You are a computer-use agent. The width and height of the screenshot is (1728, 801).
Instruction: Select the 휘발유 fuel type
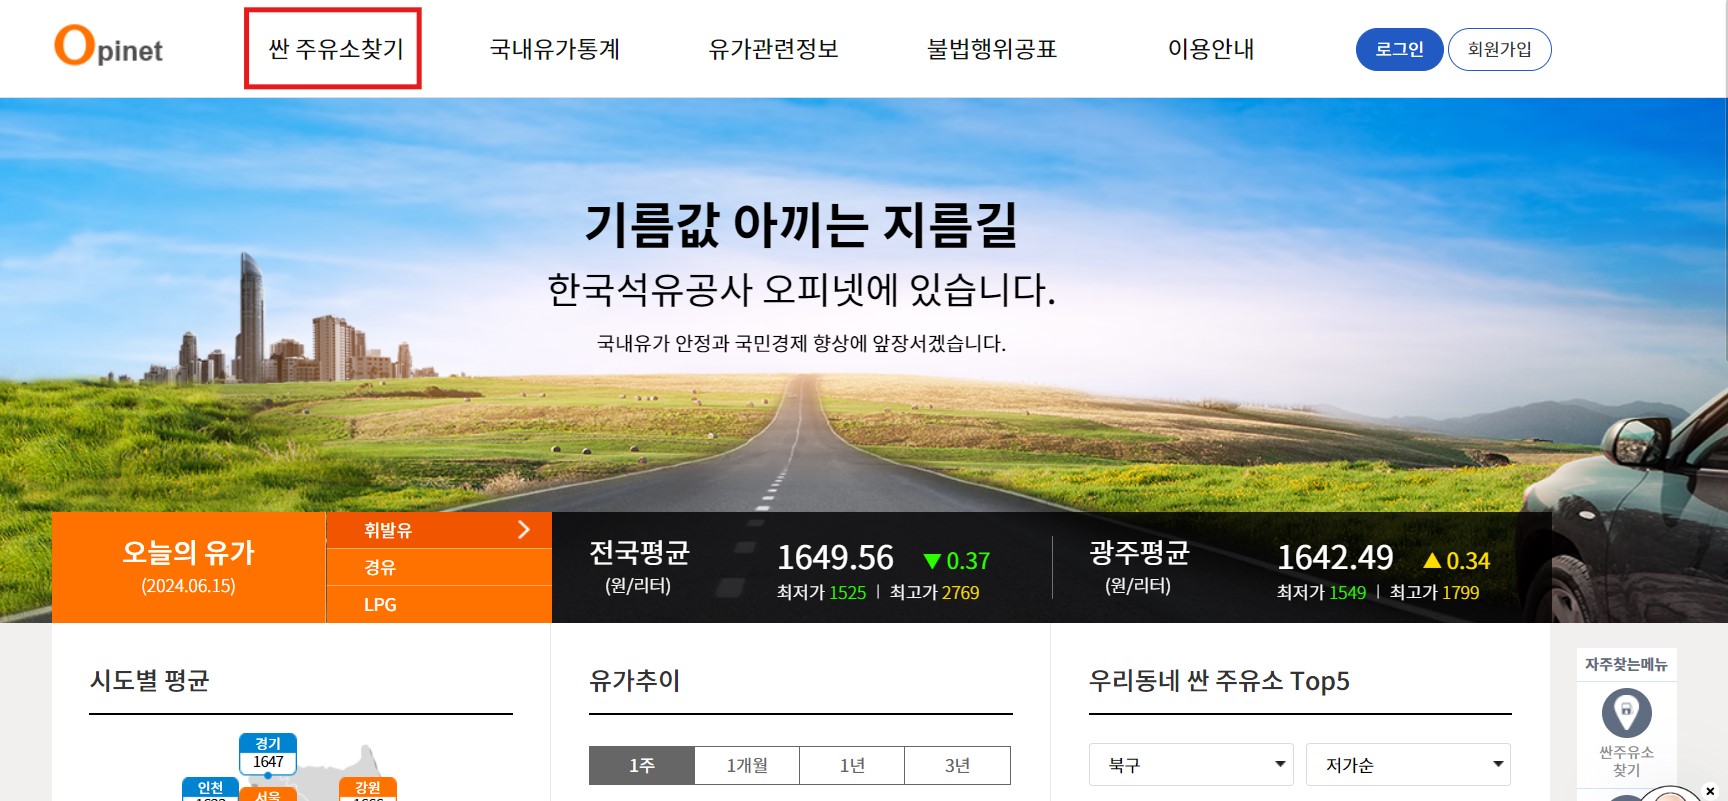point(438,530)
